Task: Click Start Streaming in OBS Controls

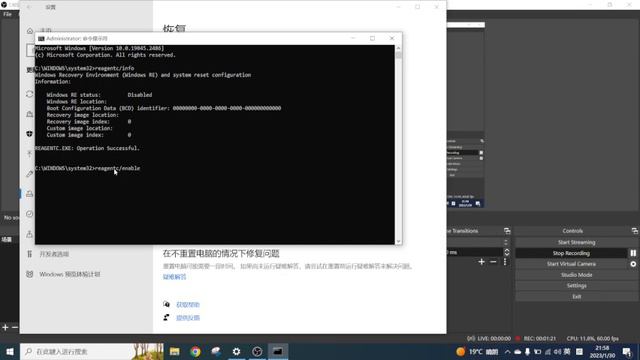Action: click(x=576, y=242)
